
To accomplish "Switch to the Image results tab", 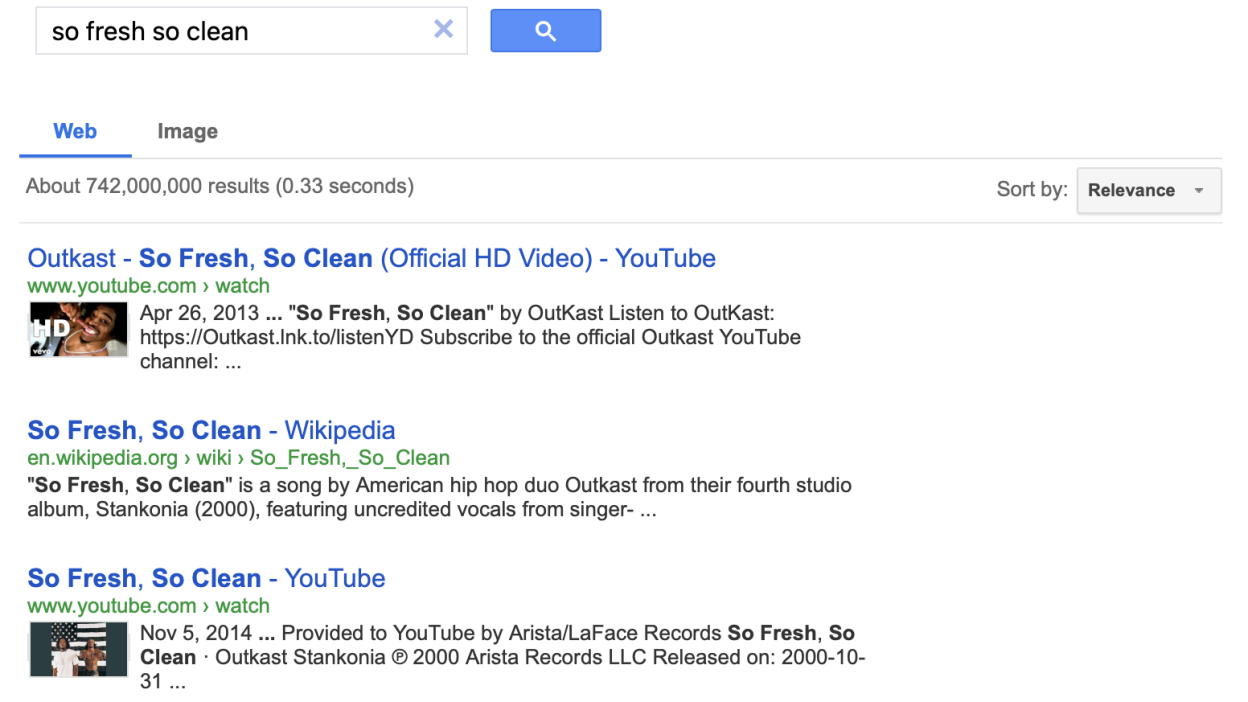I will coord(187,132).
